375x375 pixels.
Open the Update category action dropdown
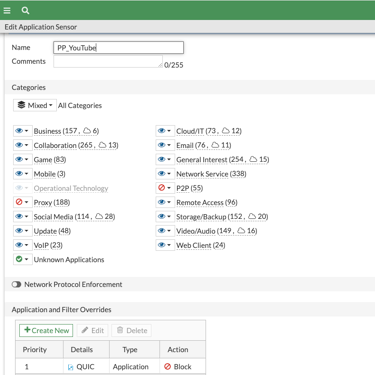point(22,231)
